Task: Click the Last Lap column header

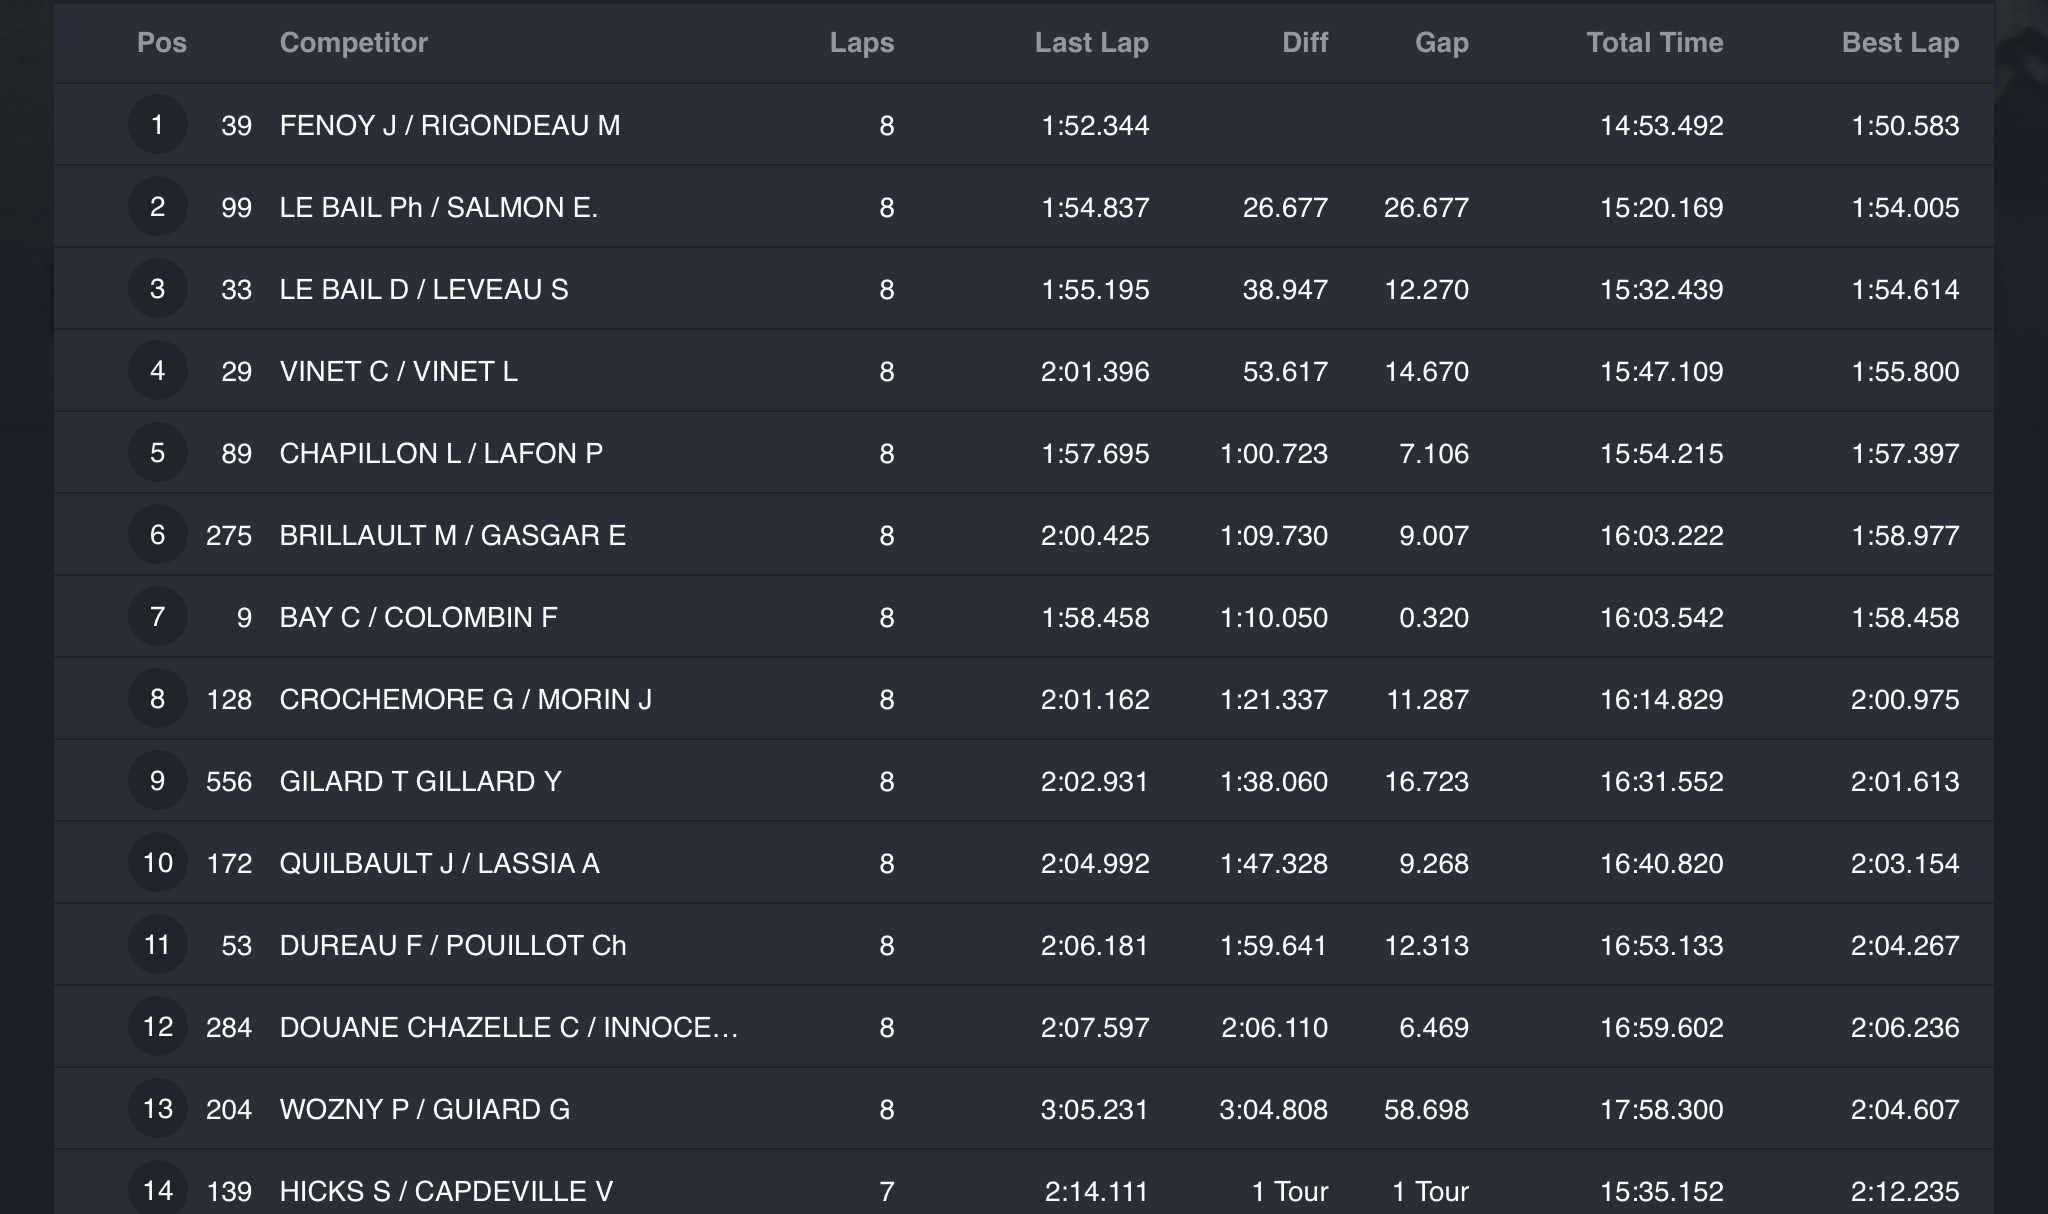Action: [1092, 42]
